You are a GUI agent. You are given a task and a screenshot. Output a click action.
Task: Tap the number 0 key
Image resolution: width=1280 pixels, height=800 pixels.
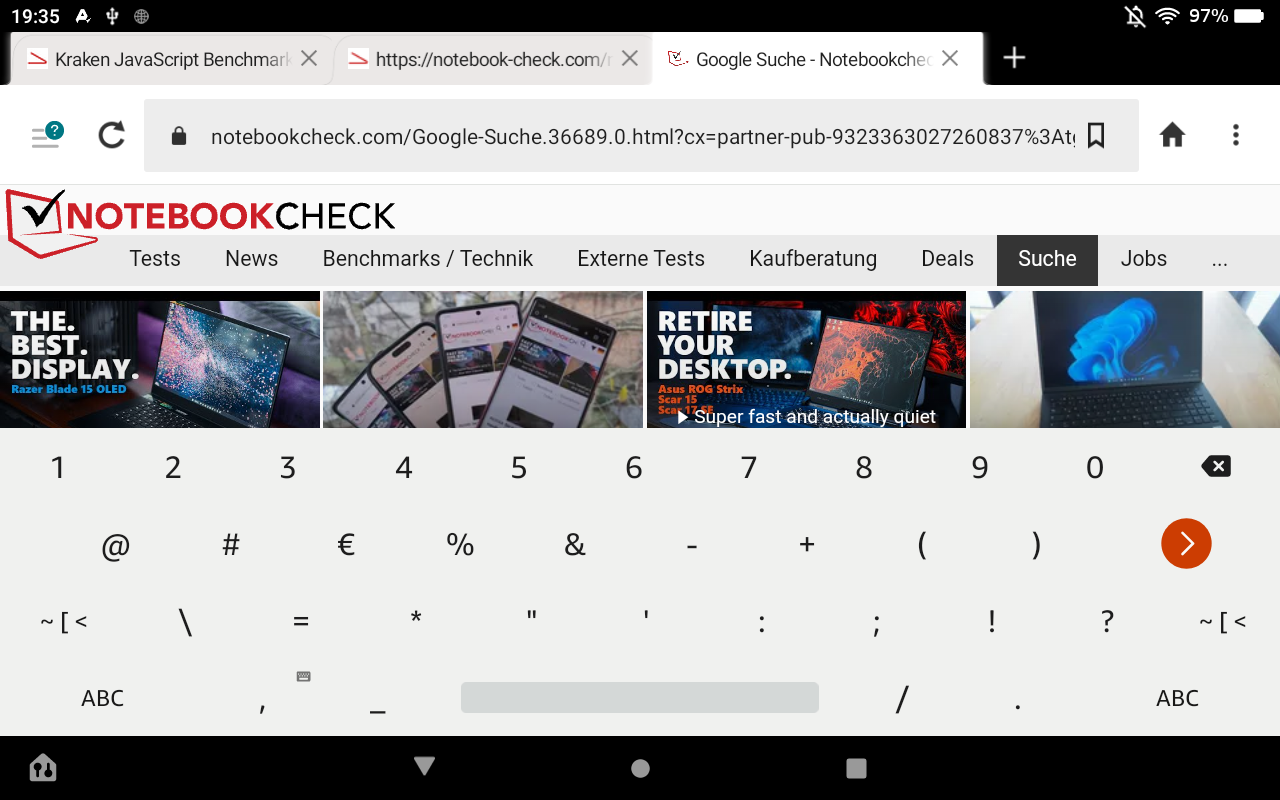tap(1095, 467)
